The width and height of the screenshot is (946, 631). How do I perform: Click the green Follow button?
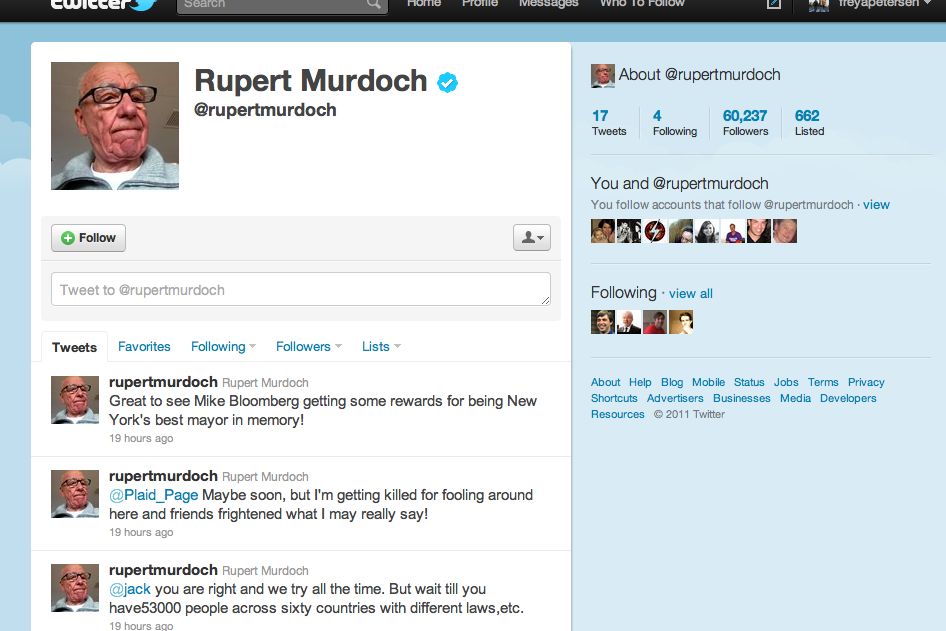coord(88,238)
